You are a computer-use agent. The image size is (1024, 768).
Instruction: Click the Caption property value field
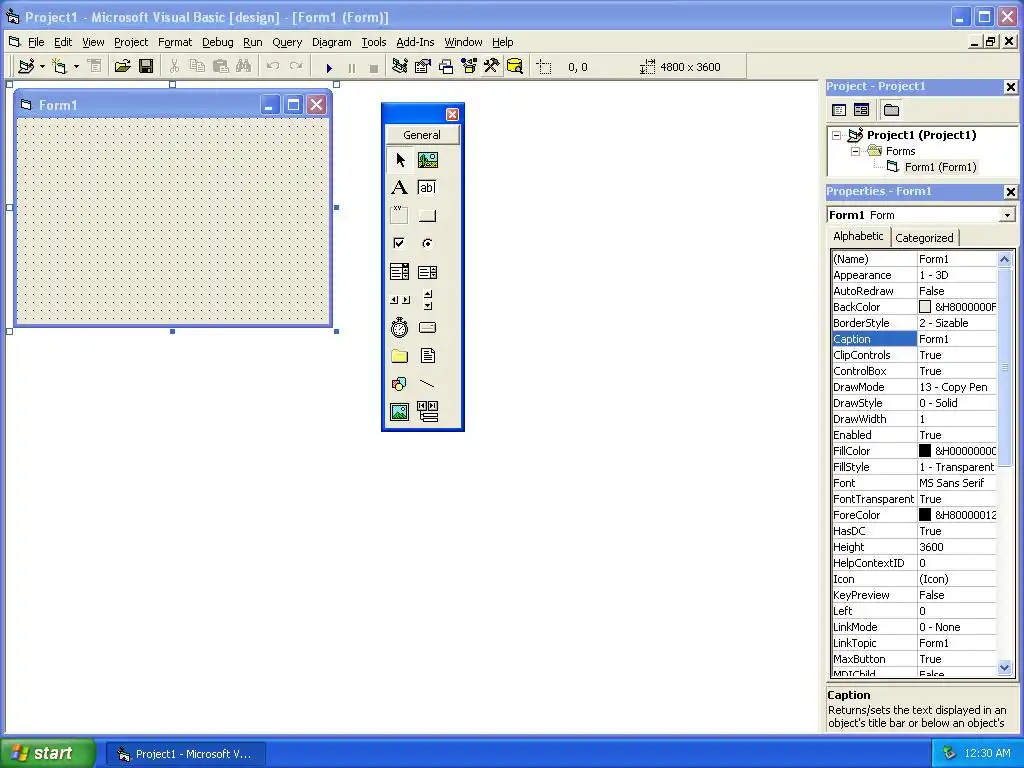[957, 339]
